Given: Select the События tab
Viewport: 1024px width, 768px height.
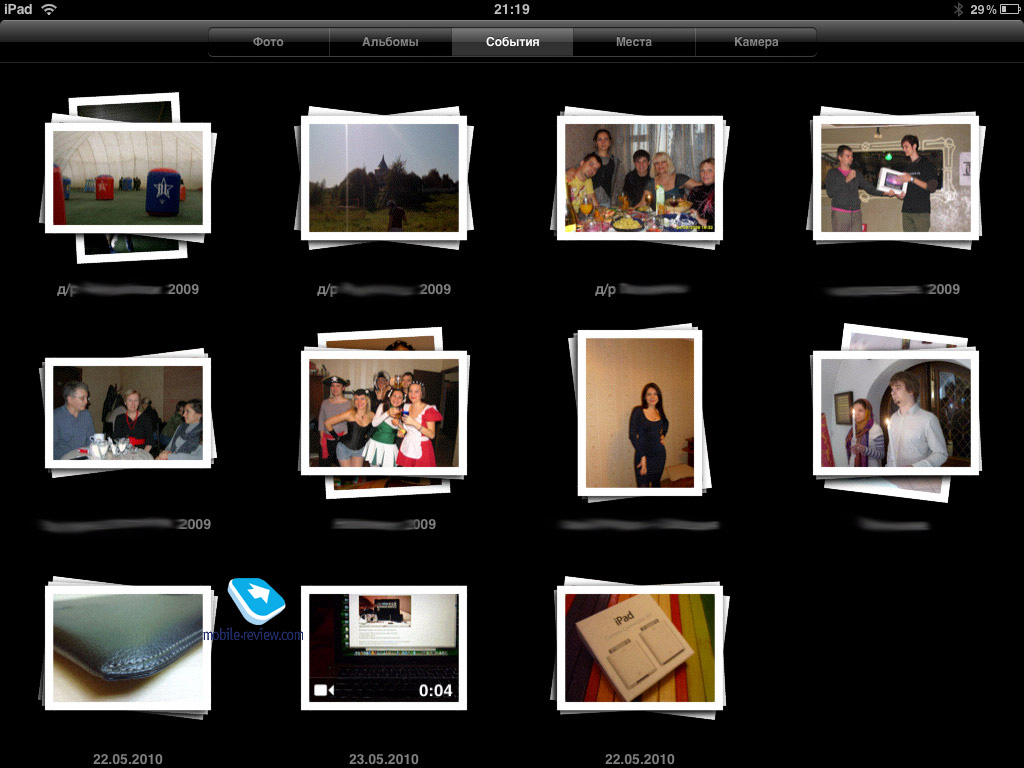Looking at the screenshot, I should pyautogui.click(x=512, y=42).
